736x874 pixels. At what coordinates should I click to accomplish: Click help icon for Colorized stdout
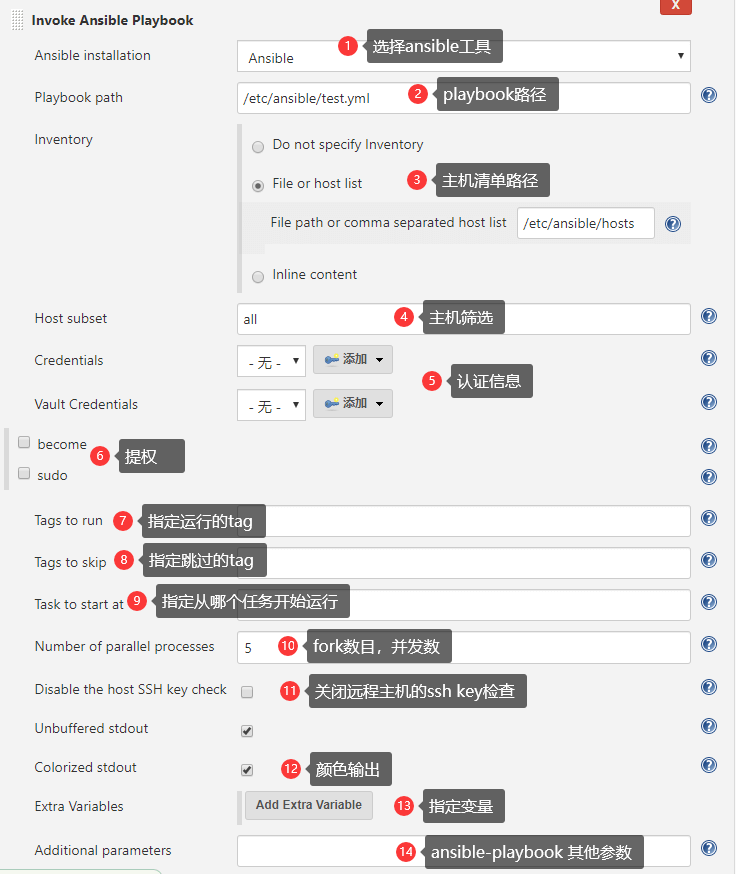(709, 765)
